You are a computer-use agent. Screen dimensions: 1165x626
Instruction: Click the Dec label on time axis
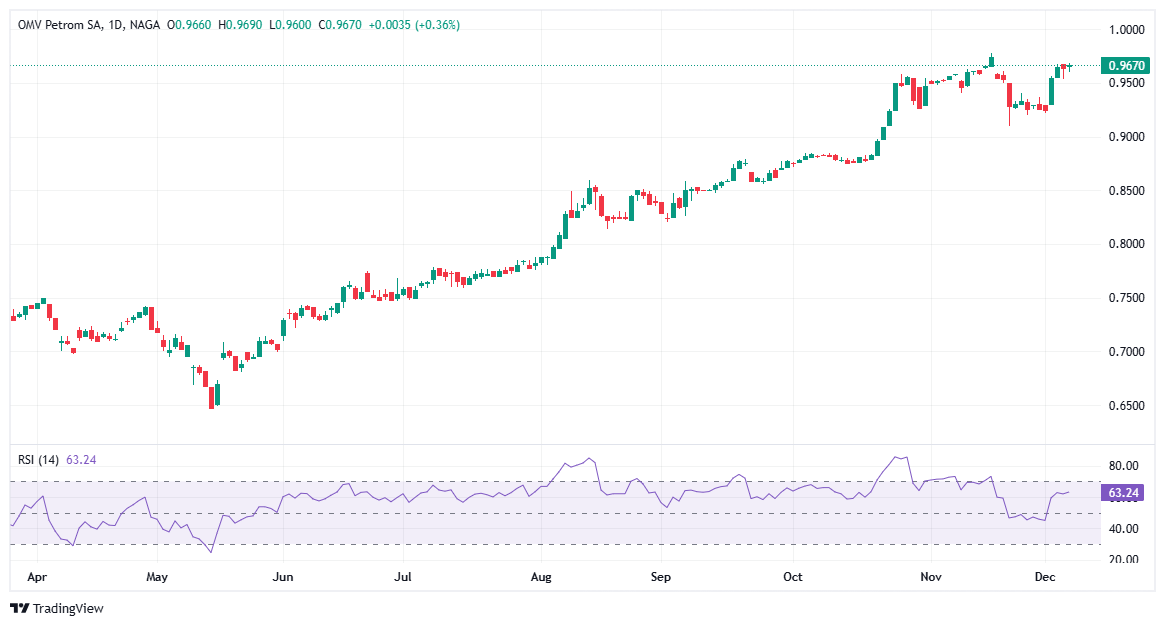[1045, 577]
